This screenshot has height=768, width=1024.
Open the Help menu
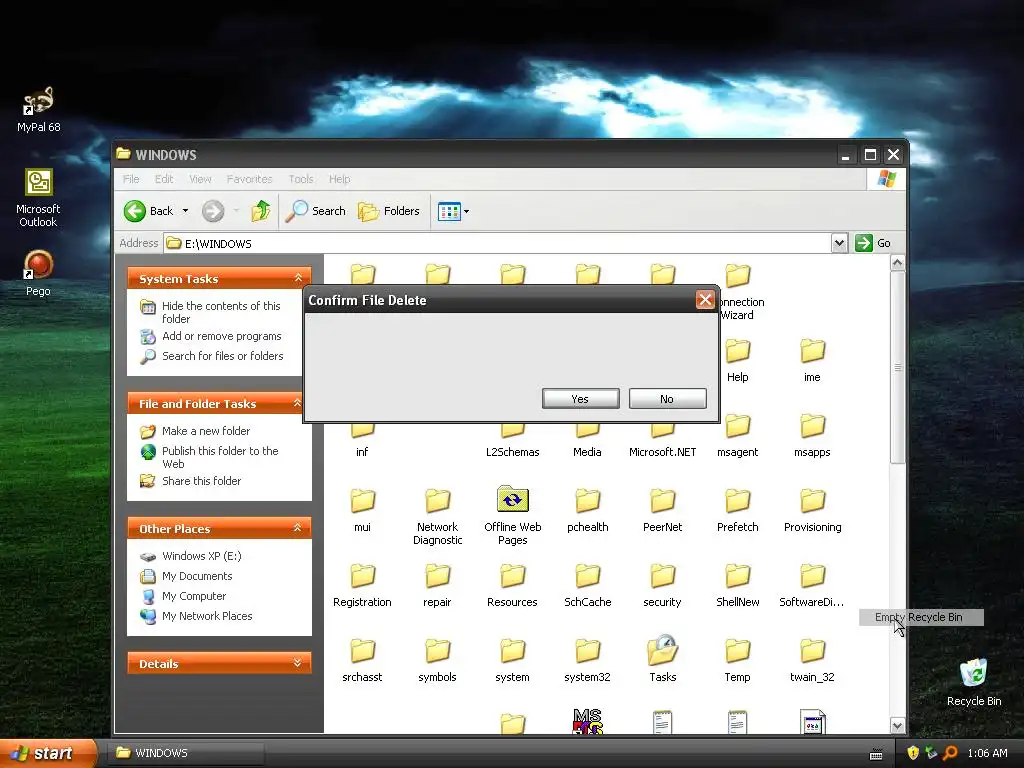click(x=340, y=179)
